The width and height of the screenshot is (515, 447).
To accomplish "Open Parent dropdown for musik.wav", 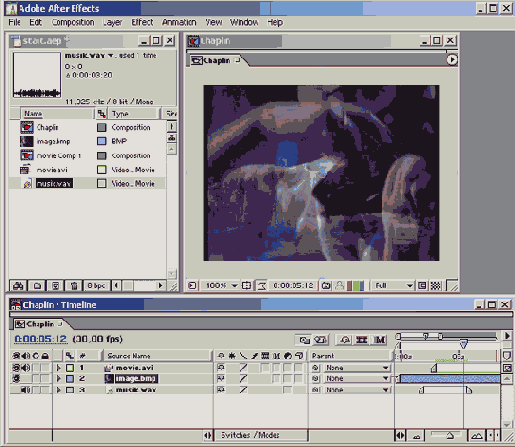I will (357, 390).
